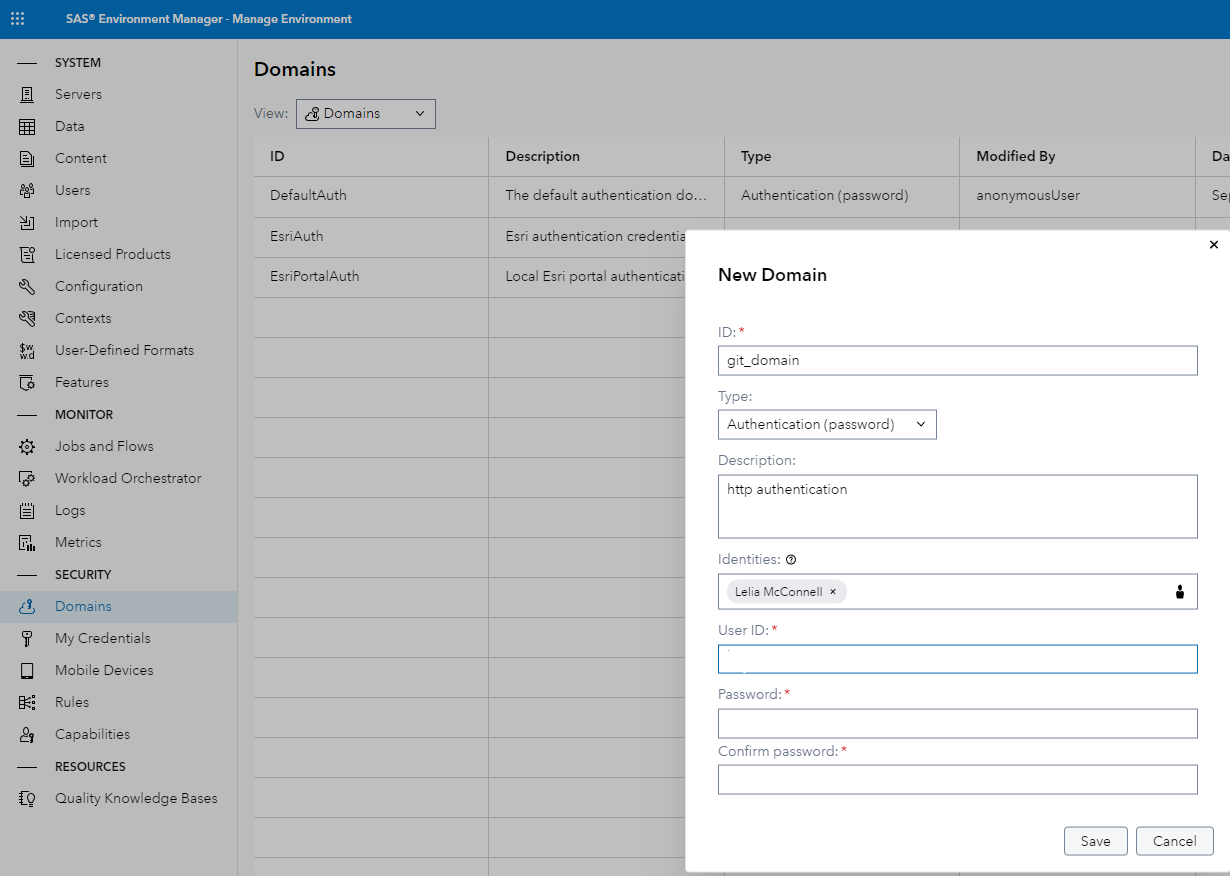Cancel the New Domain dialog
This screenshot has height=876, width=1230.
point(1174,840)
